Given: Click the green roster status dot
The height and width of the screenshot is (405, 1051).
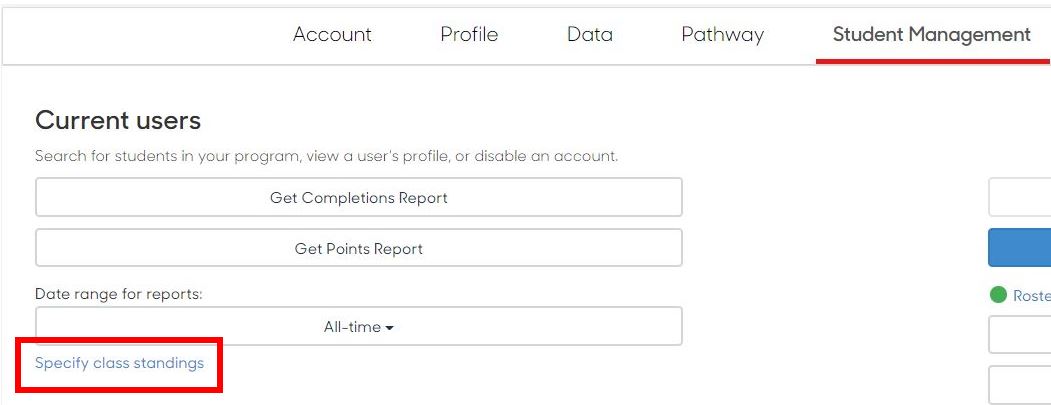Looking at the screenshot, I should (998, 294).
